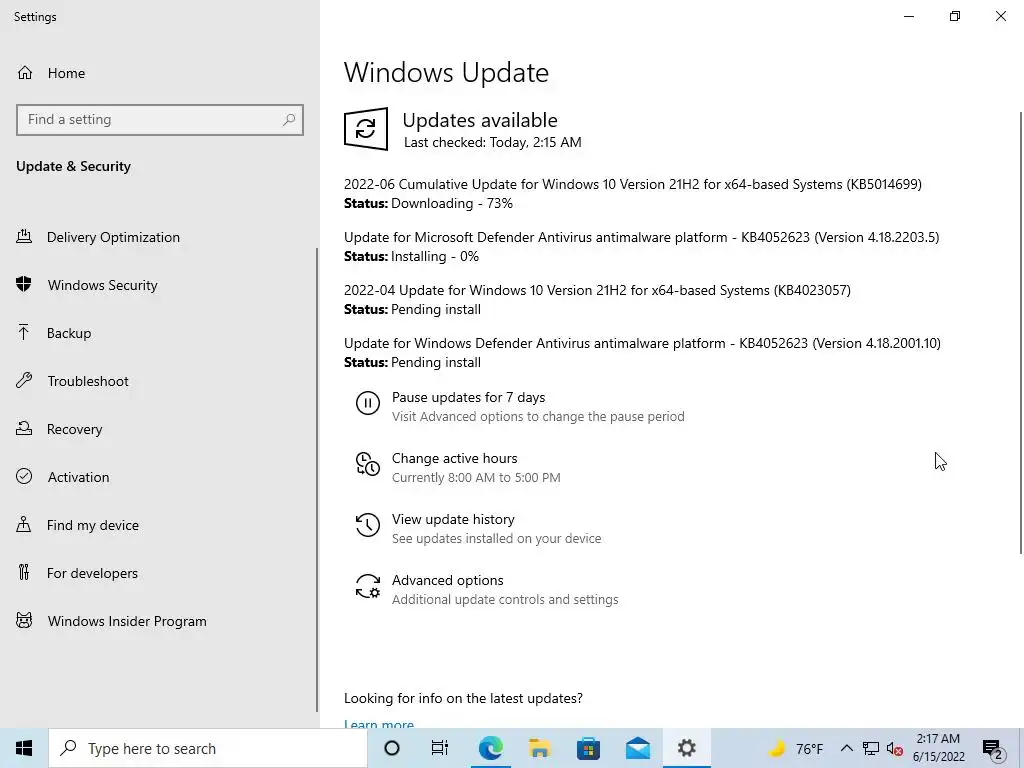Click the Home house icon in sidebar
Image resolution: width=1024 pixels, height=768 pixels.
pos(25,72)
